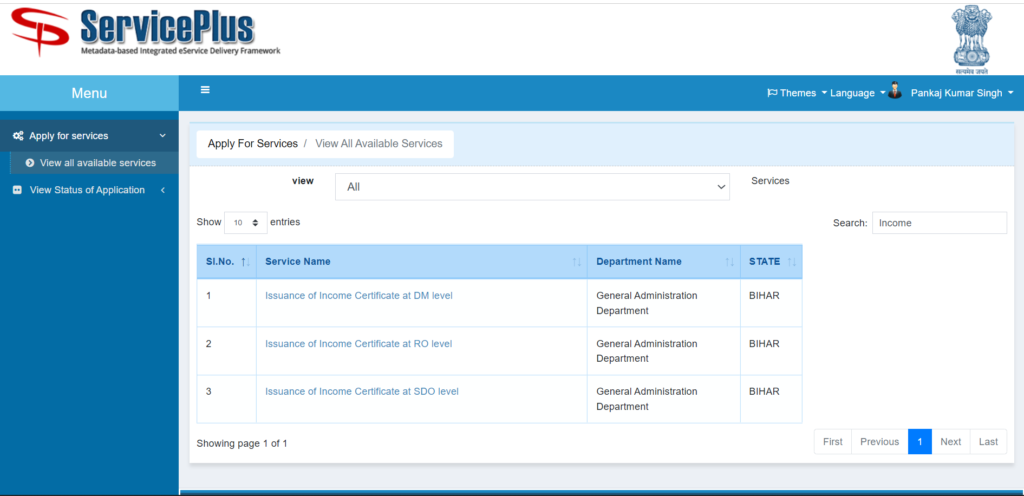Click General Administration Department in row 1
Screen dimensions: 1024x496
[647, 303]
